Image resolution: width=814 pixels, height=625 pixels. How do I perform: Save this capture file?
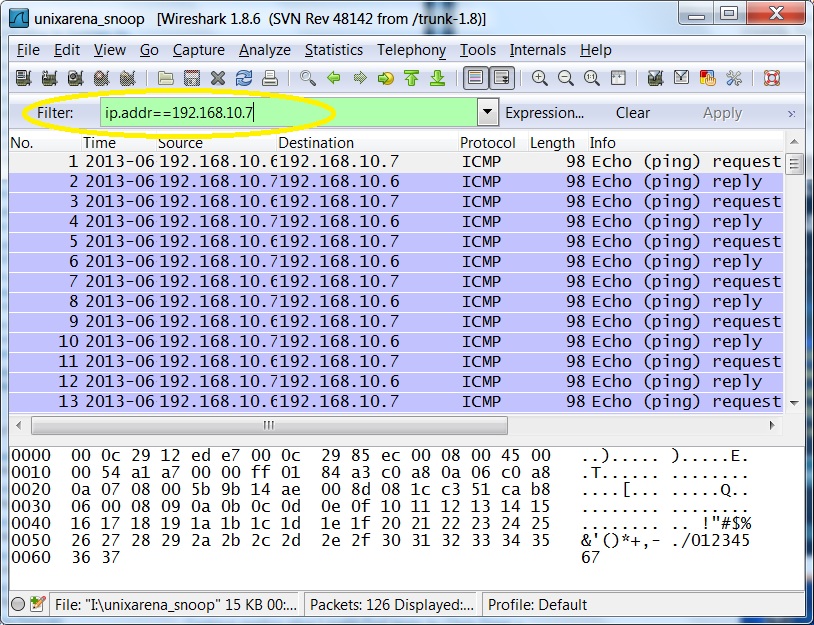(x=192, y=78)
